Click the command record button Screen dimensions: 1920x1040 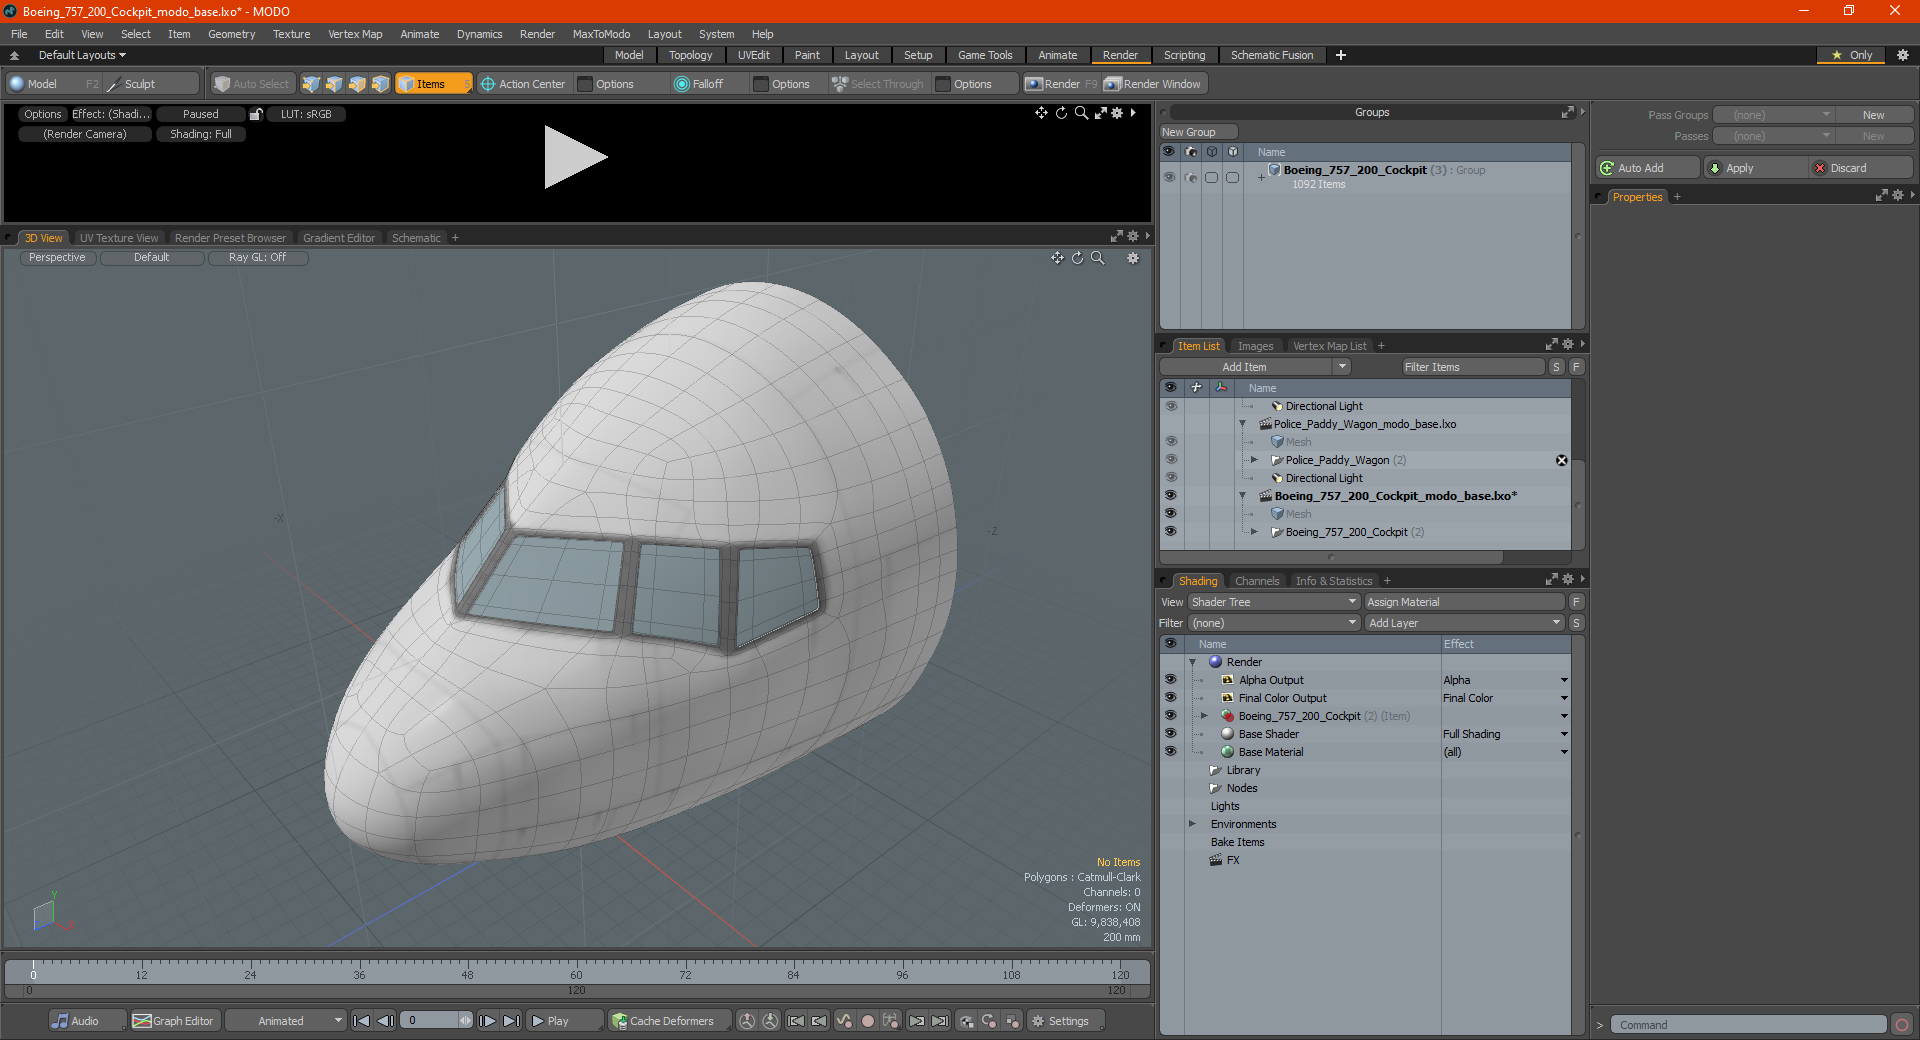[x=1901, y=1025]
